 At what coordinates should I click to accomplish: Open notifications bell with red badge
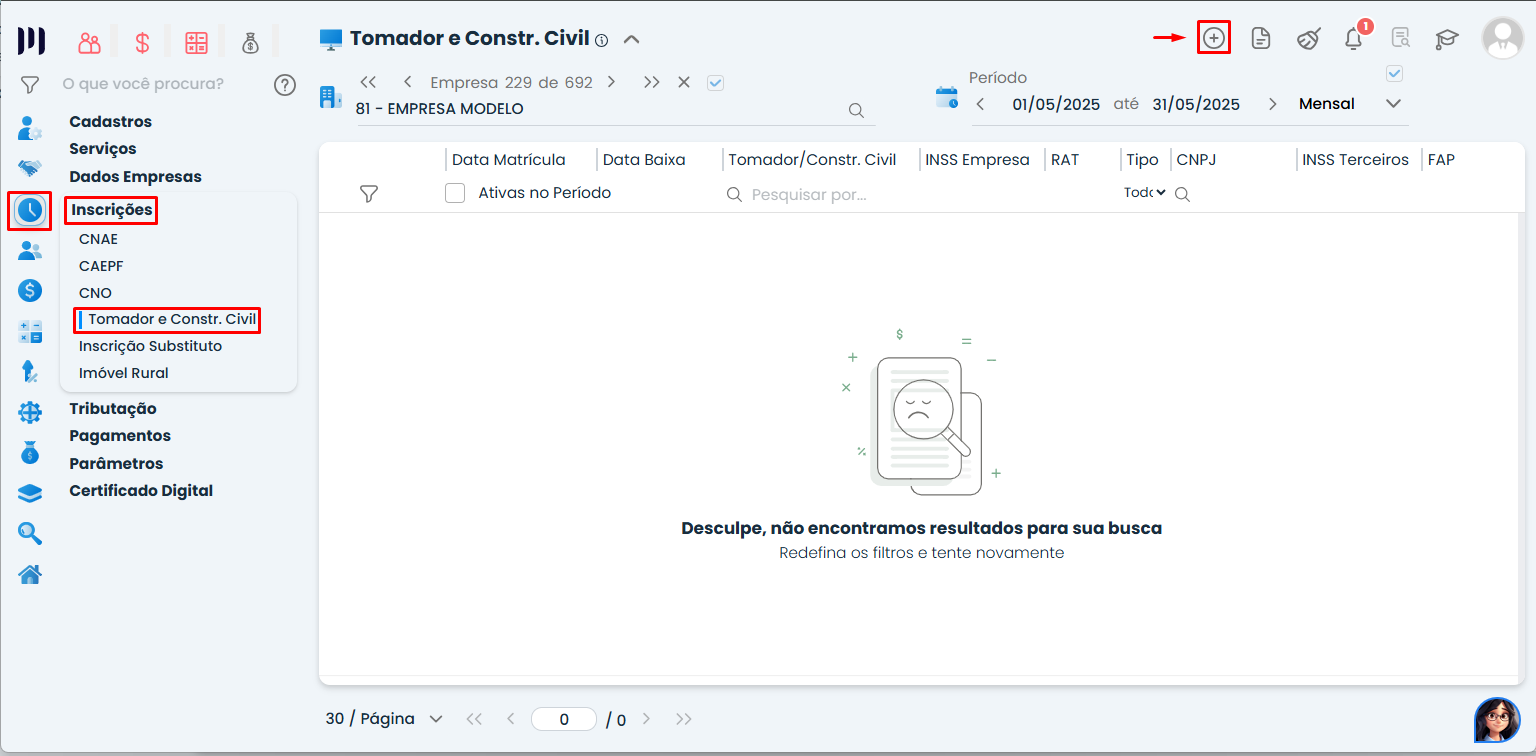tap(1354, 39)
